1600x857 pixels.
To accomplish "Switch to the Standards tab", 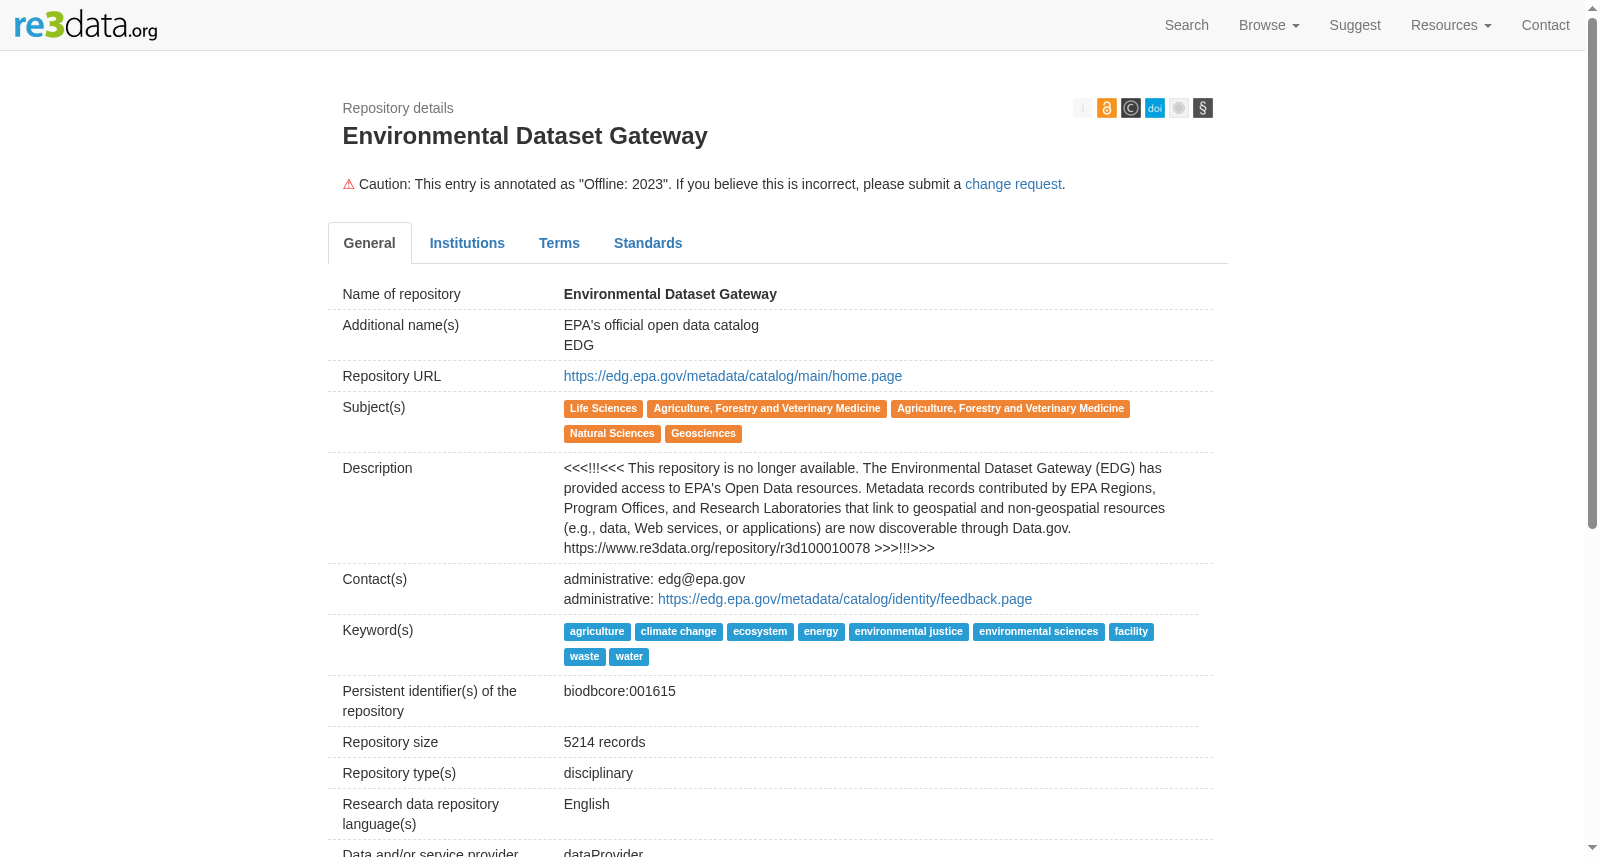I will [648, 243].
